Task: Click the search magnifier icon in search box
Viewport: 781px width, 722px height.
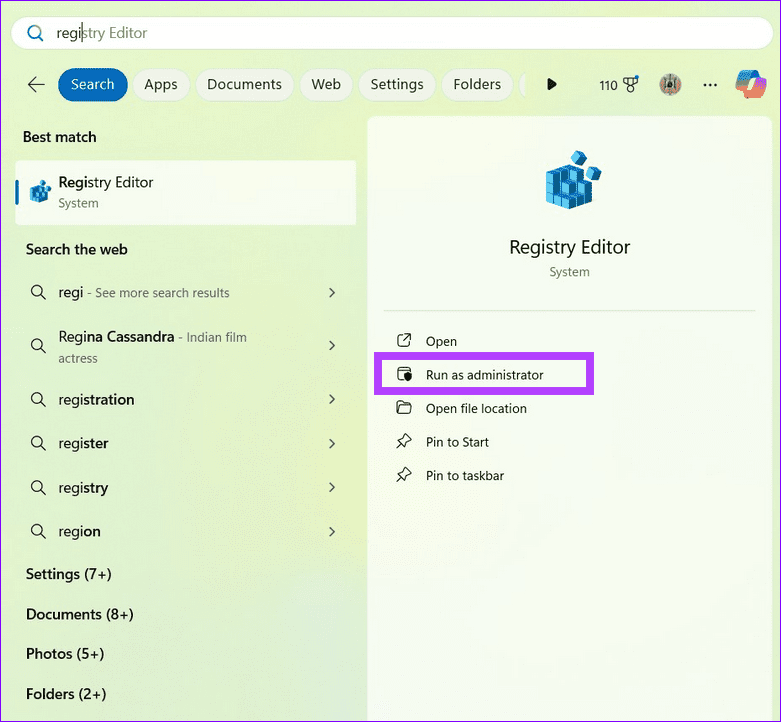Action: point(35,33)
